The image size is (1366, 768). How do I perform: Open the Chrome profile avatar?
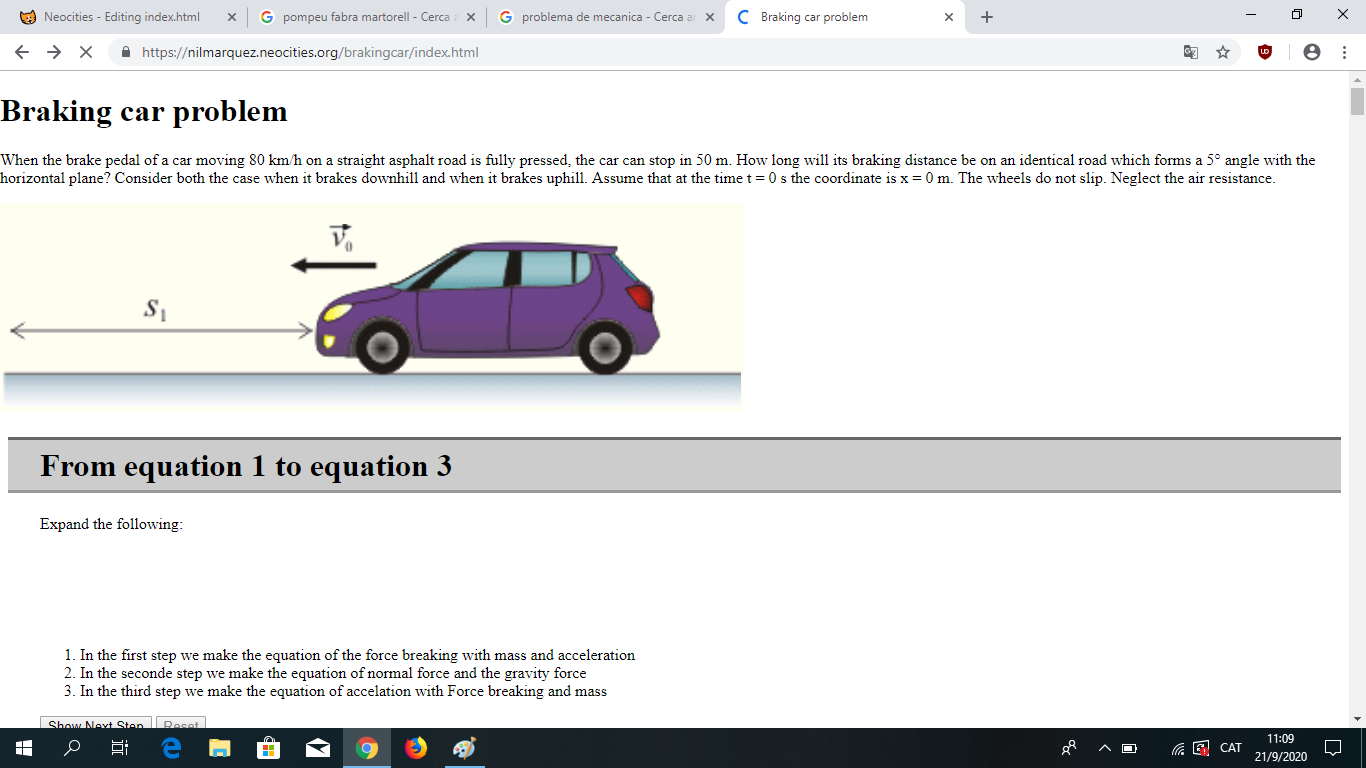click(x=1312, y=52)
